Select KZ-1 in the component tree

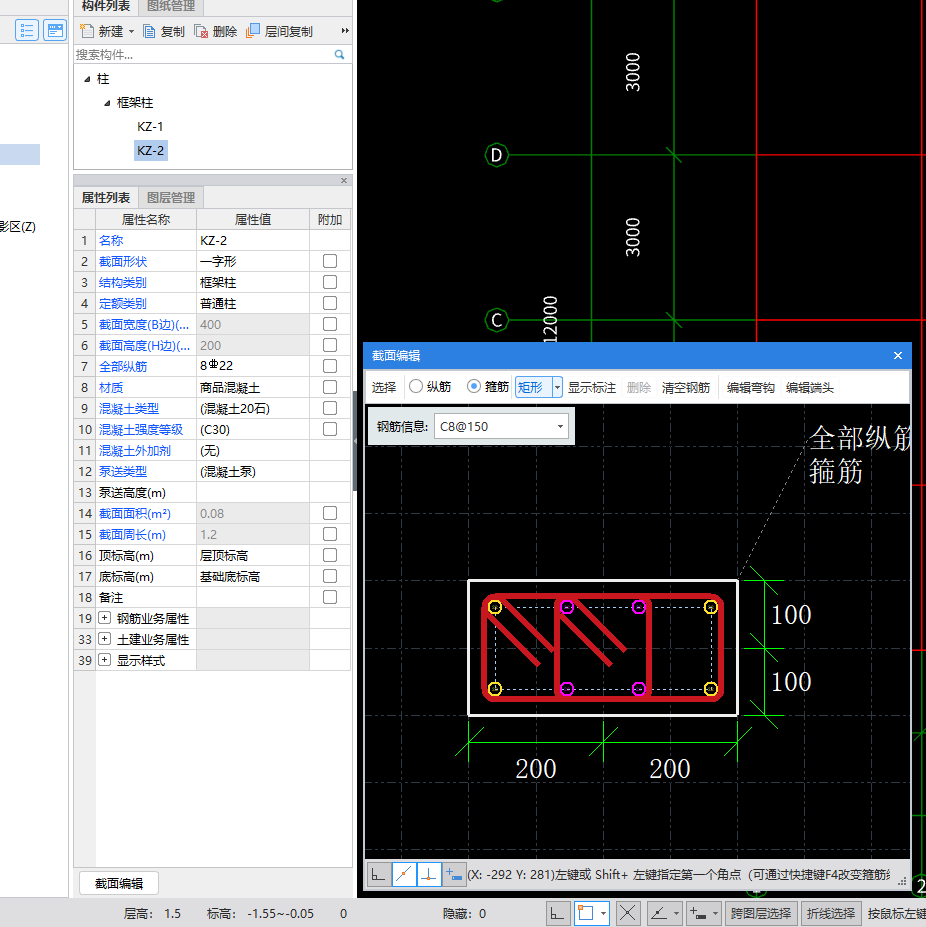[150, 127]
